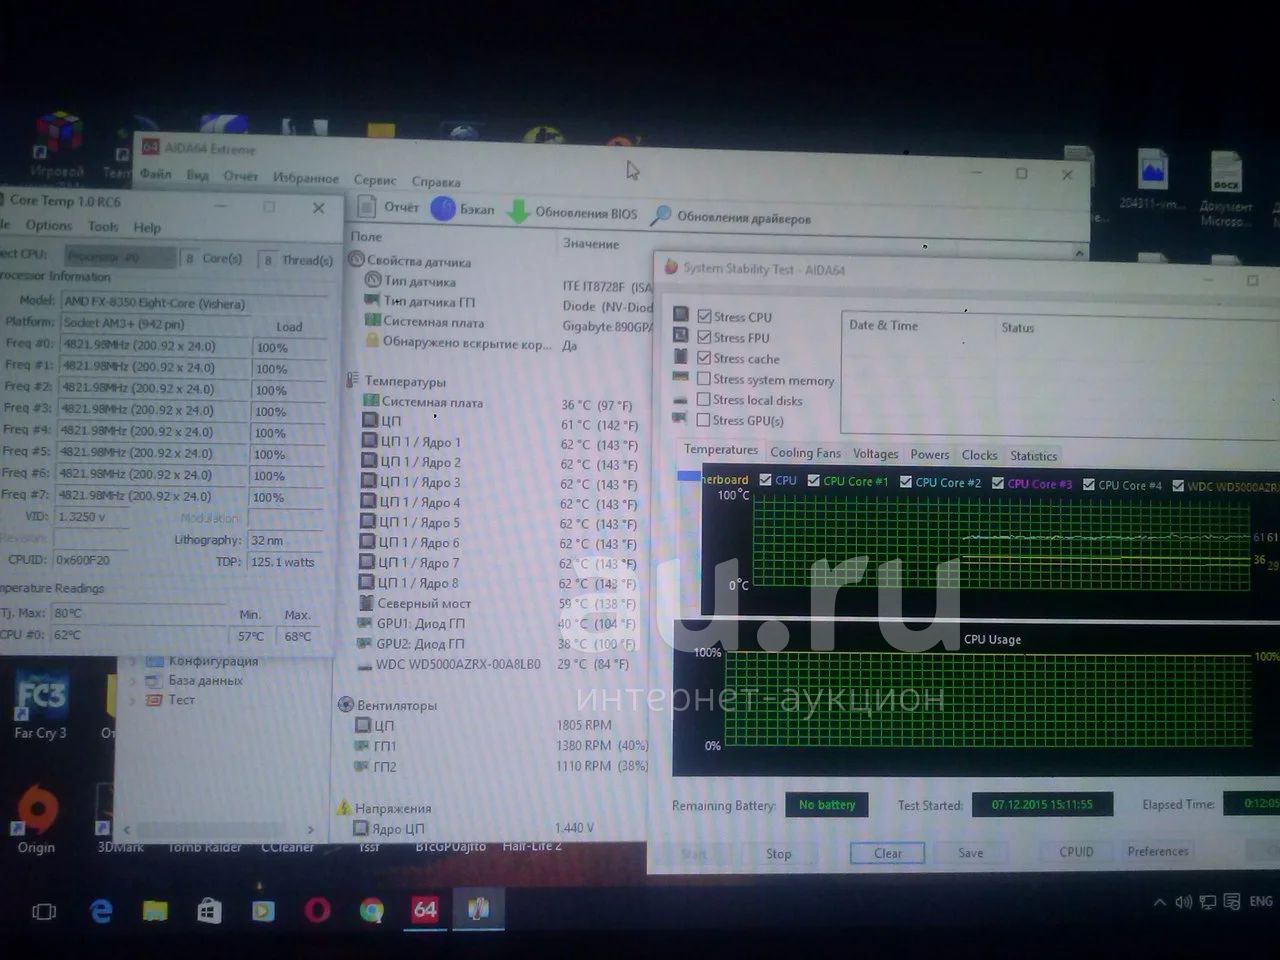Open Файл menu in AIDA64

(x=155, y=173)
